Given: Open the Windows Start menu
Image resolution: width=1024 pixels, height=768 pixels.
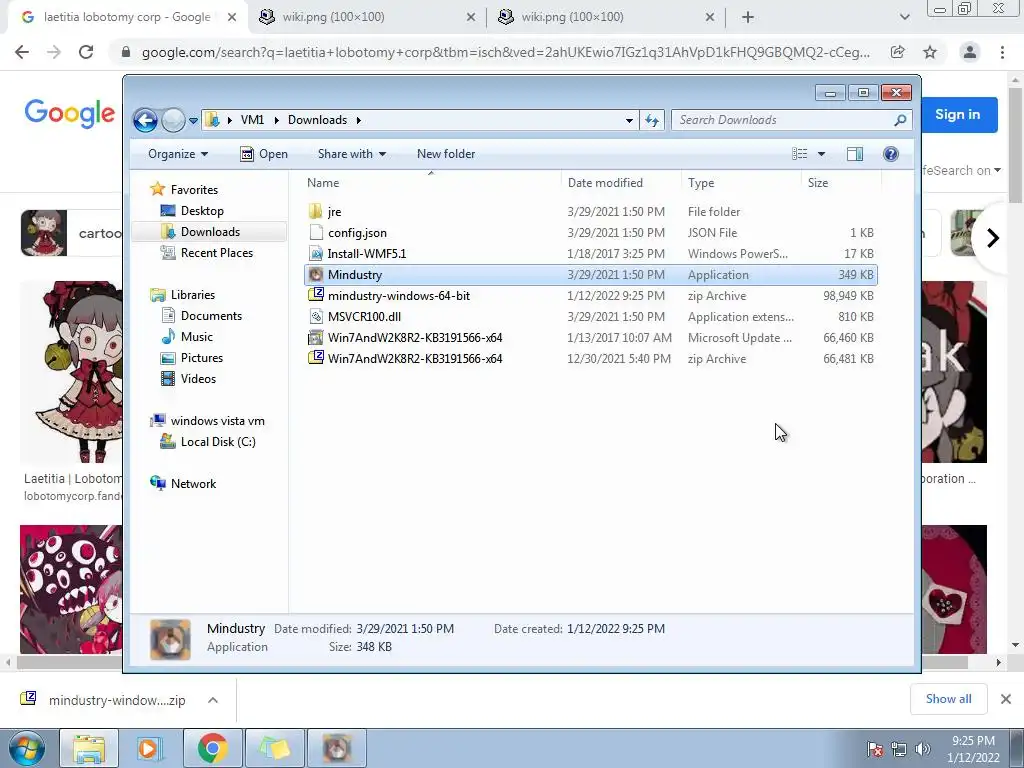Looking at the screenshot, I should (x=26, y=748).
